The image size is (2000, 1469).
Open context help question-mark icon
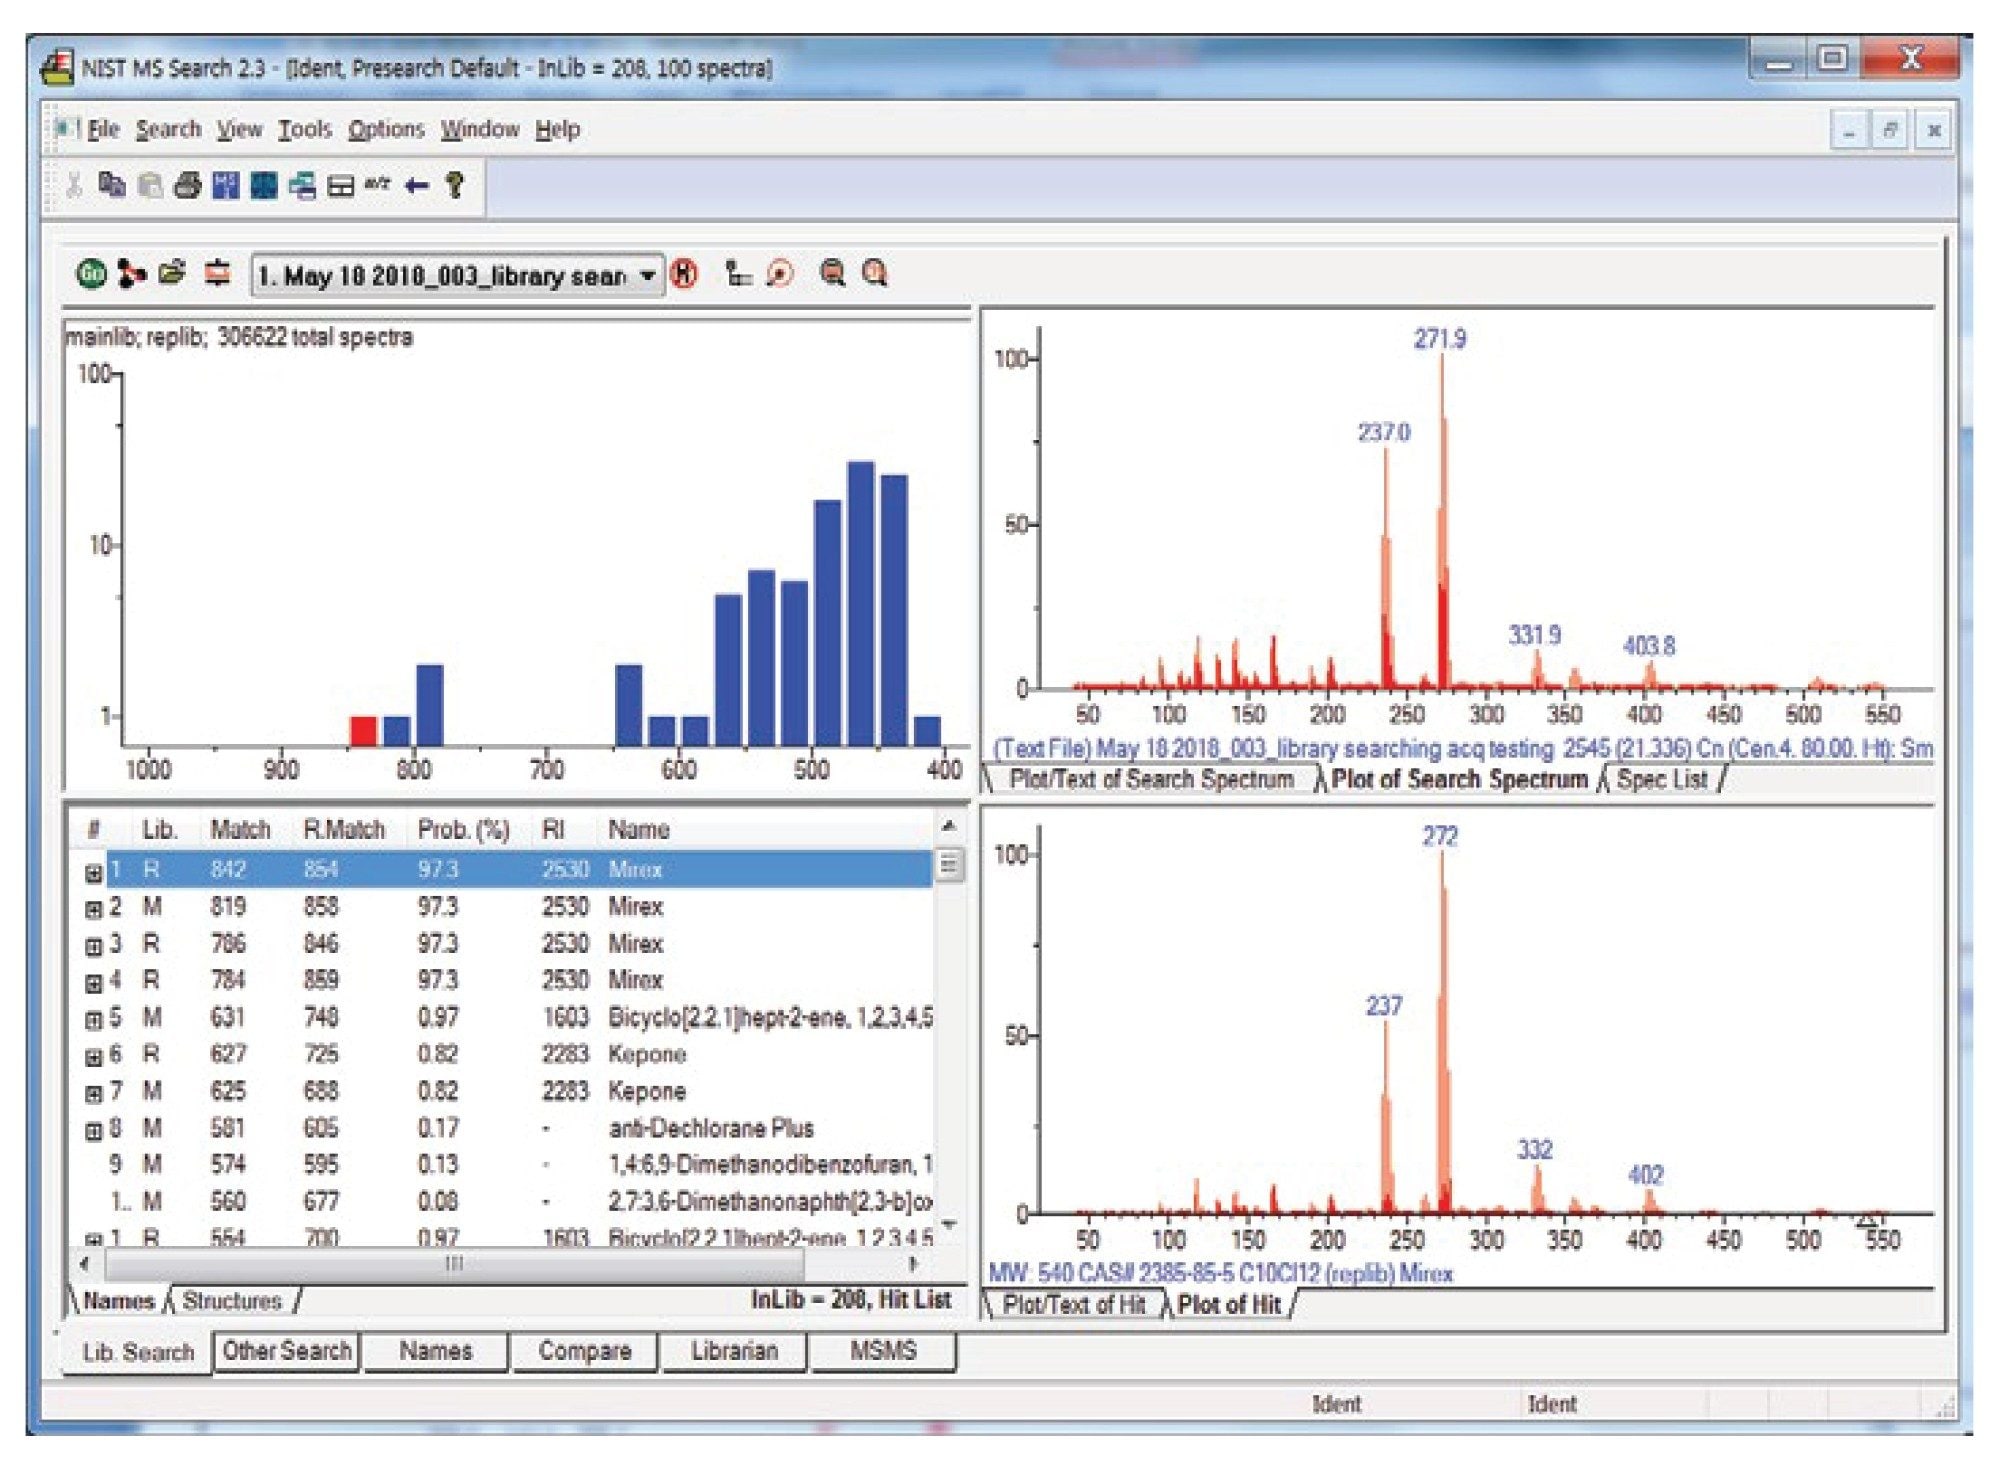click(x=455, y=185)
